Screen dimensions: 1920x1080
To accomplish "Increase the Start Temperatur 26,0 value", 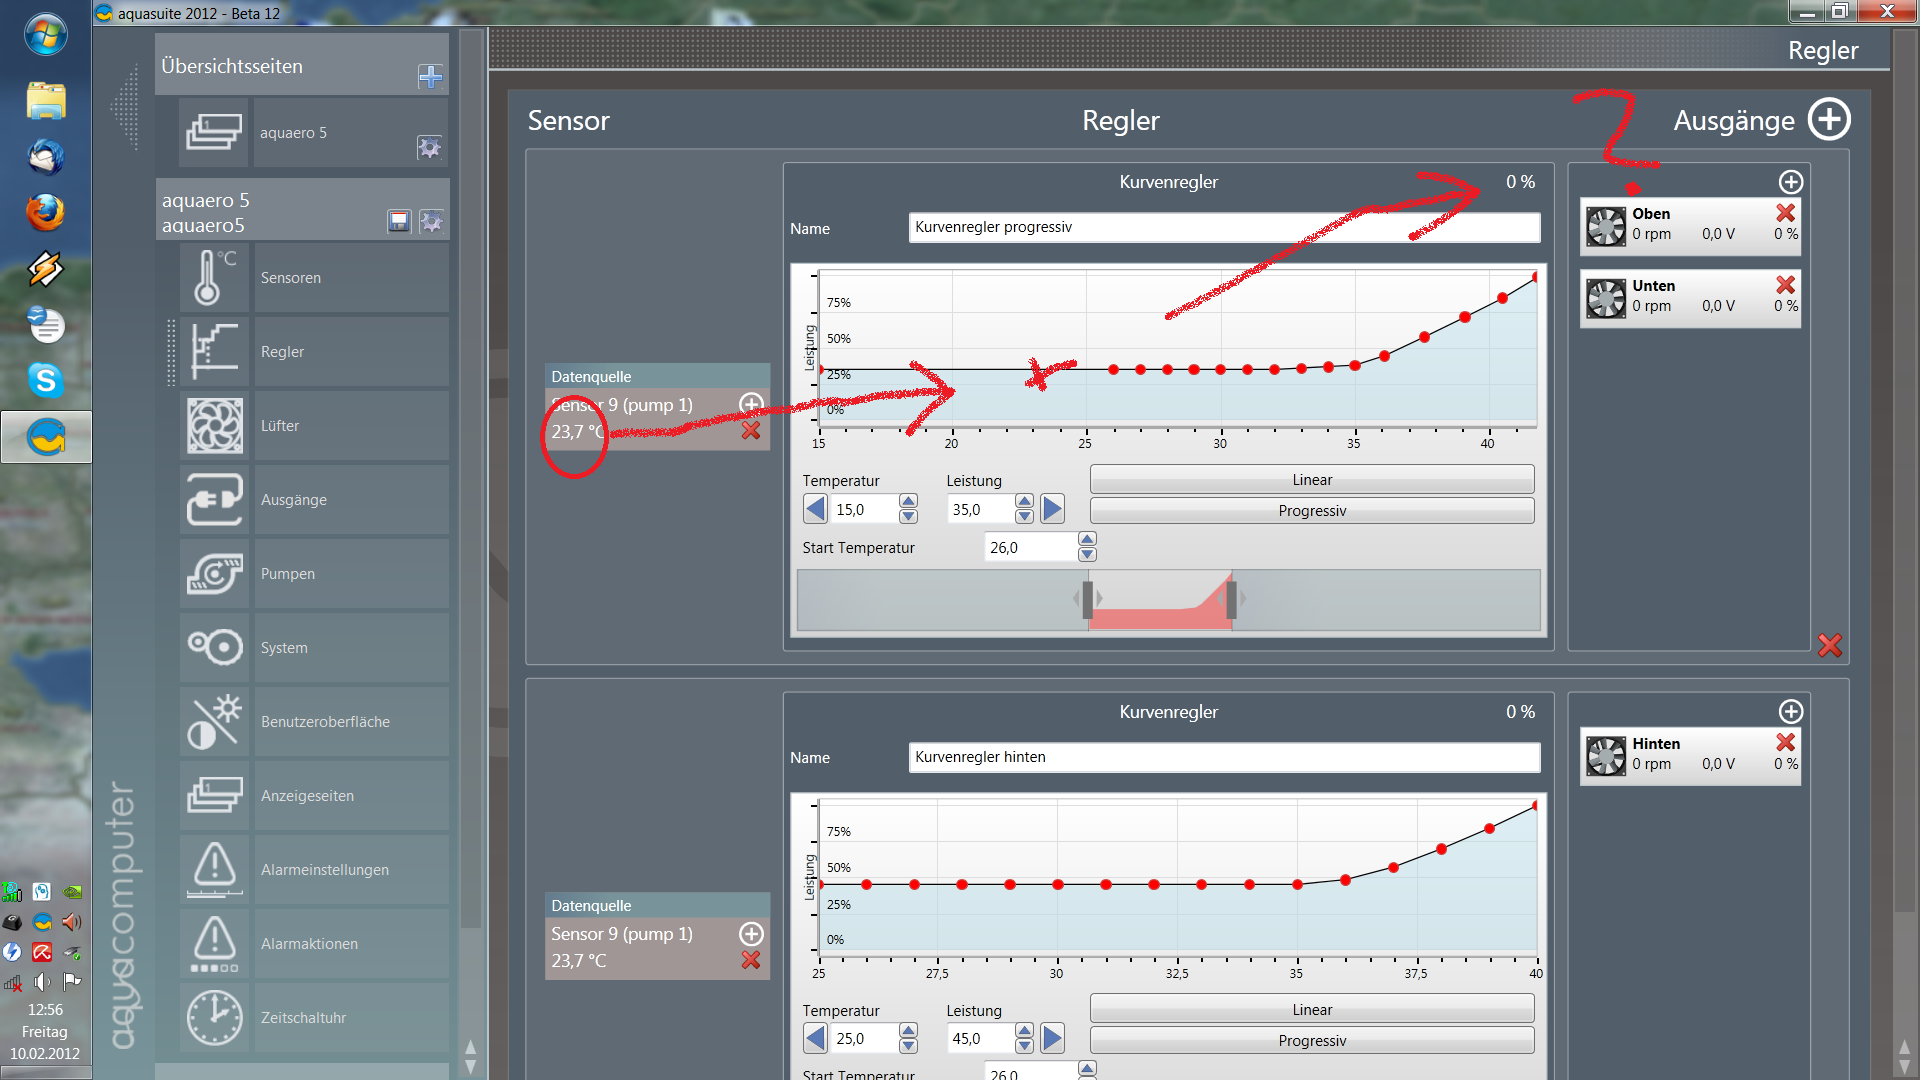I will click(x=1087, y=540).
